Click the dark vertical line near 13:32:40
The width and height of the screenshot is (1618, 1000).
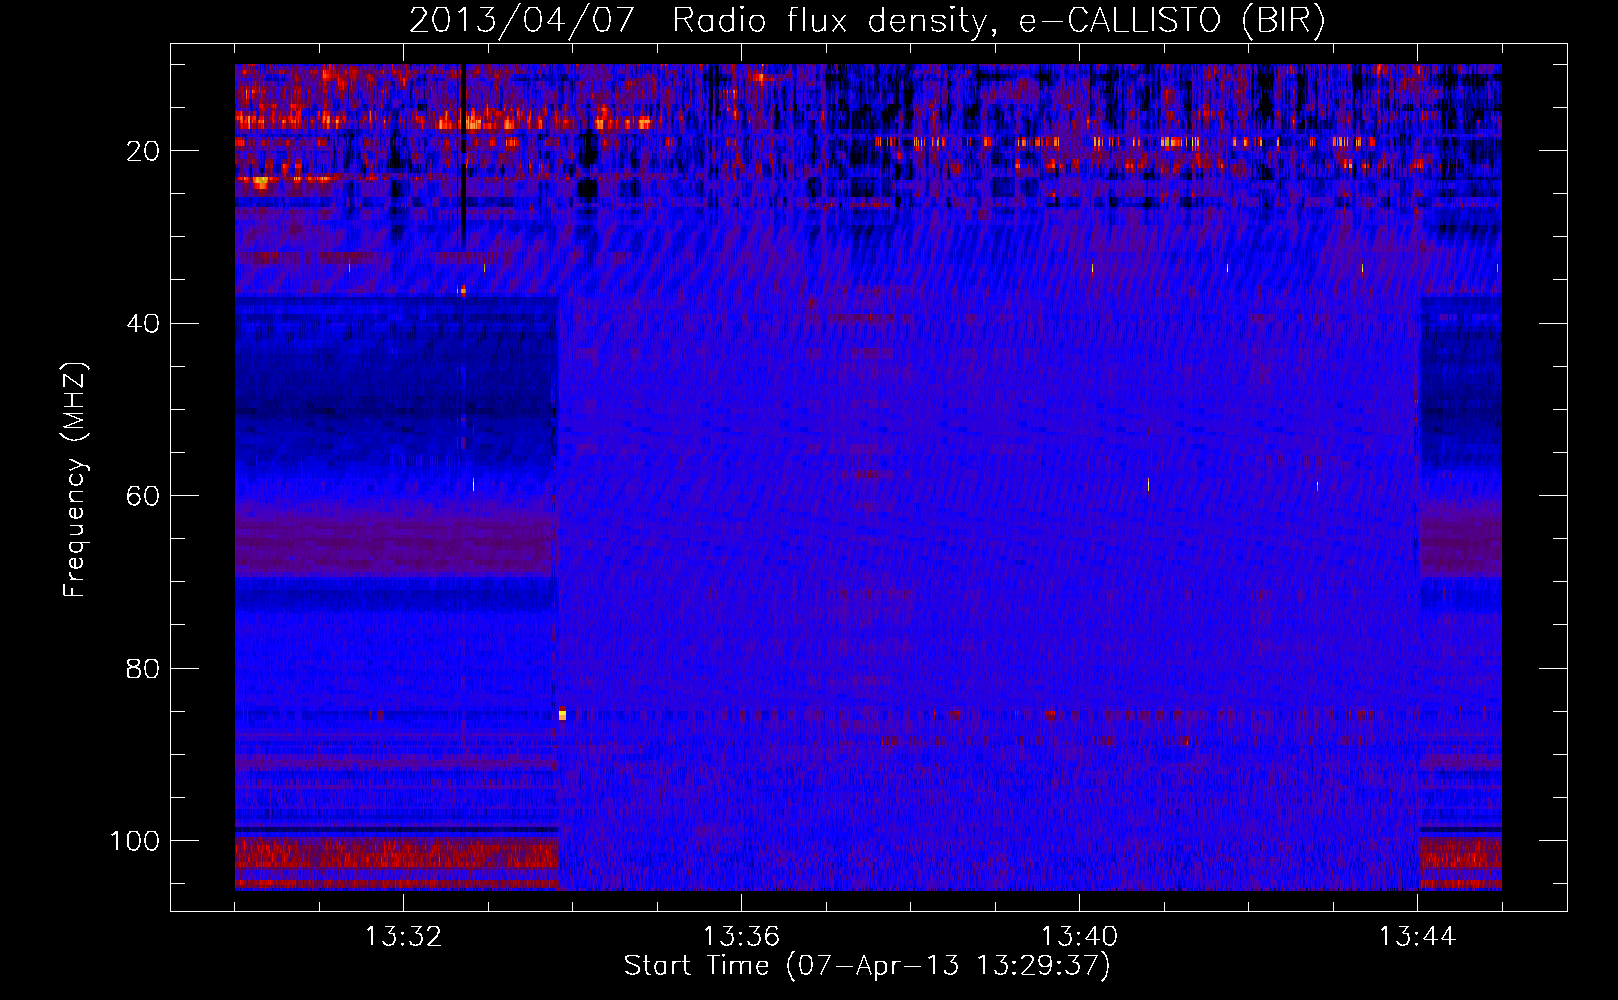(463, 155)
